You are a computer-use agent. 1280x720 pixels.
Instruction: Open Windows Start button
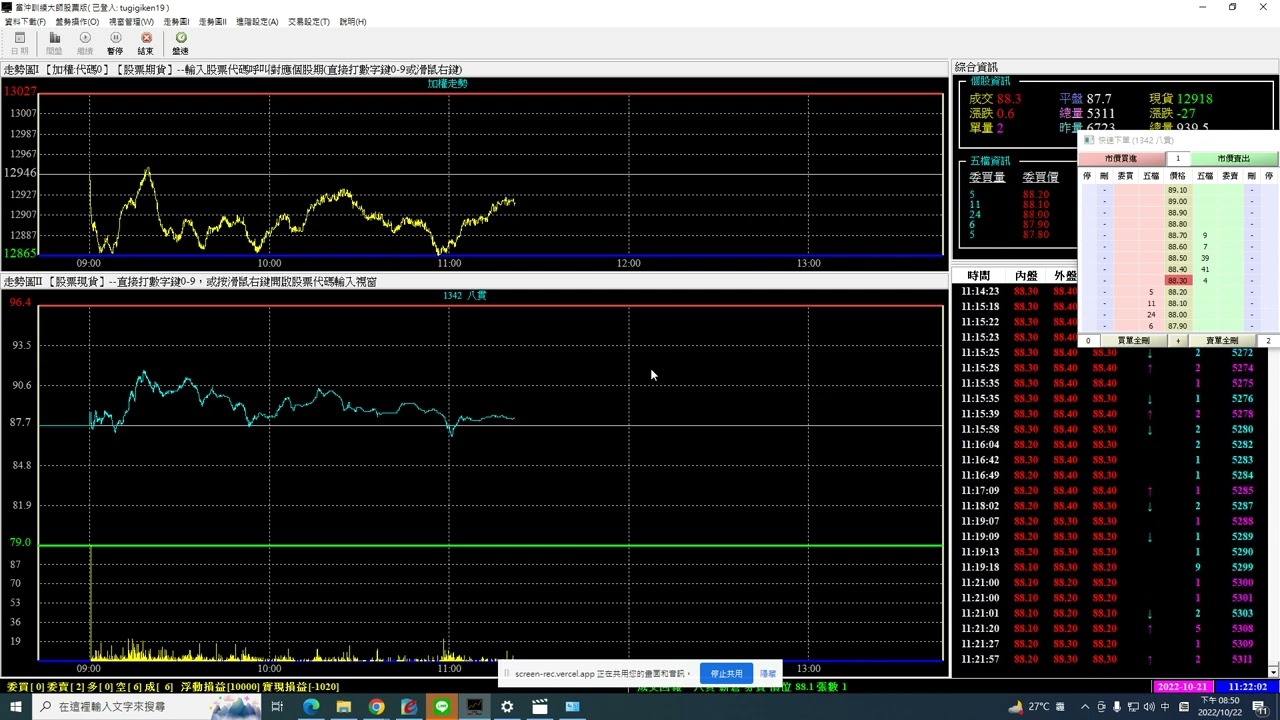(x=16, y=706)
